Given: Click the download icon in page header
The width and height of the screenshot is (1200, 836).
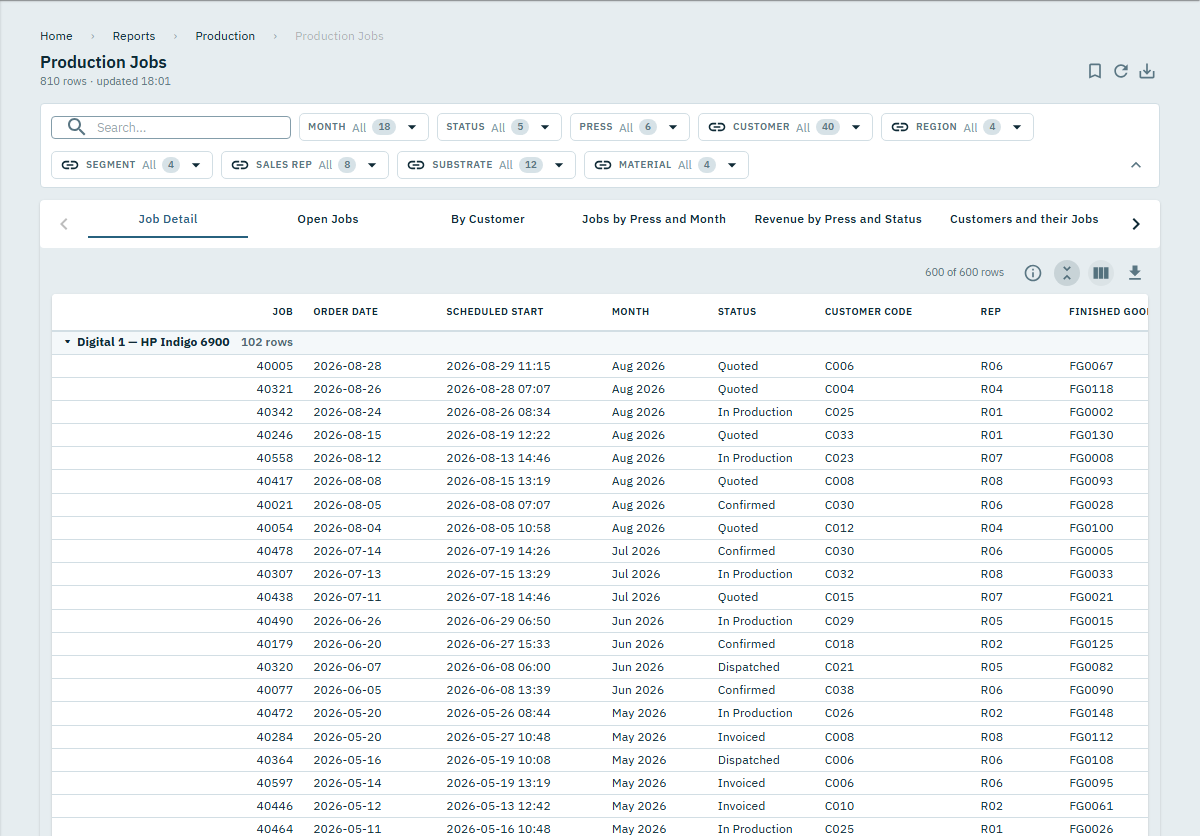Looking at the screenshot, I should coord(1147,71).
